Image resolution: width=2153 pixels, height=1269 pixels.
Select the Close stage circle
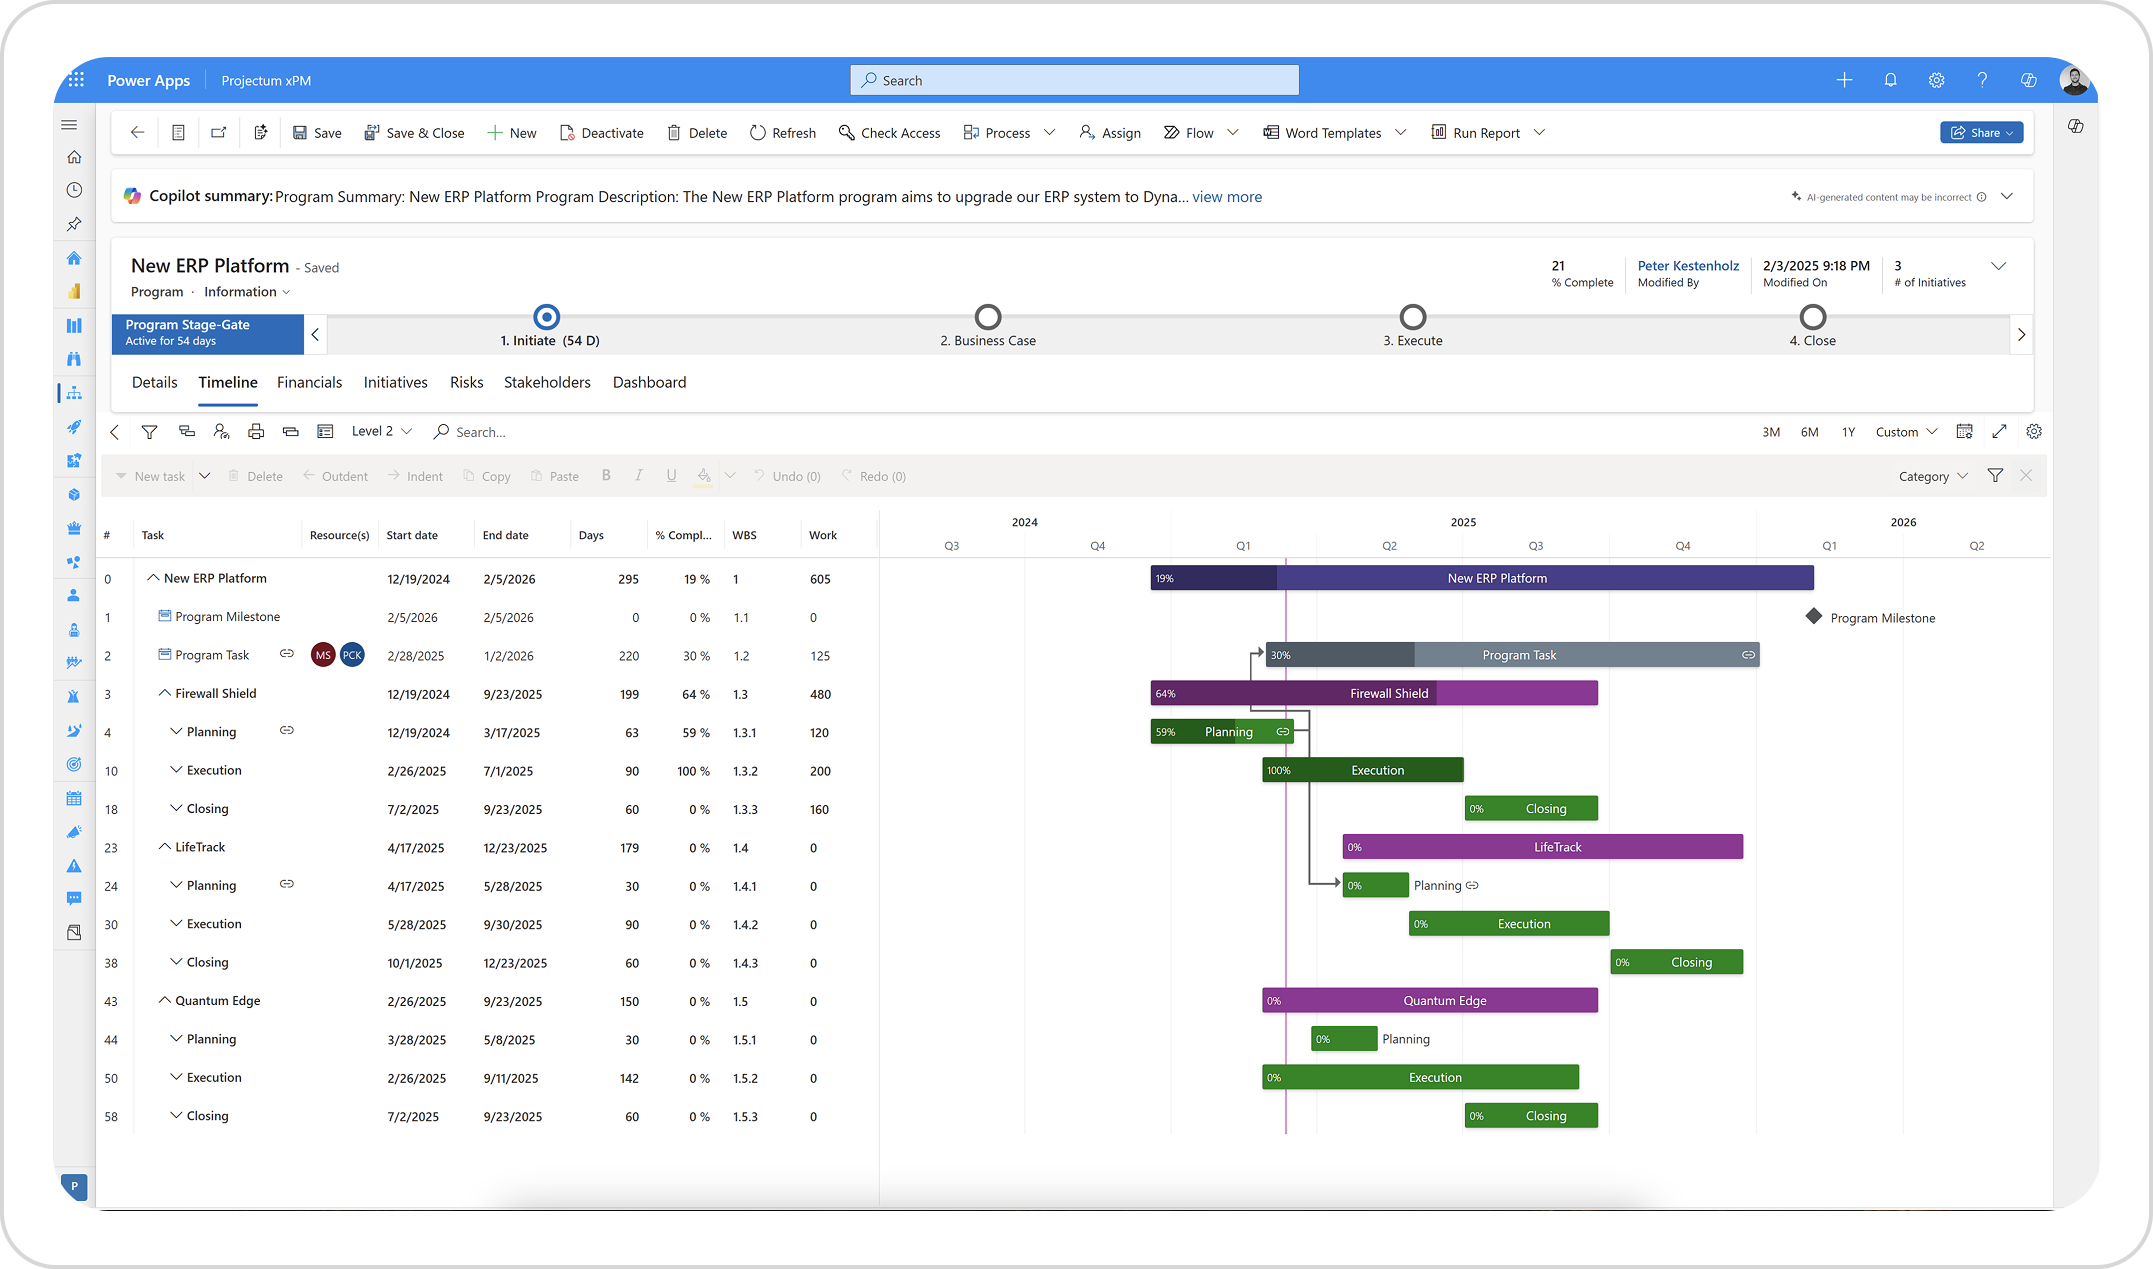1813,317
